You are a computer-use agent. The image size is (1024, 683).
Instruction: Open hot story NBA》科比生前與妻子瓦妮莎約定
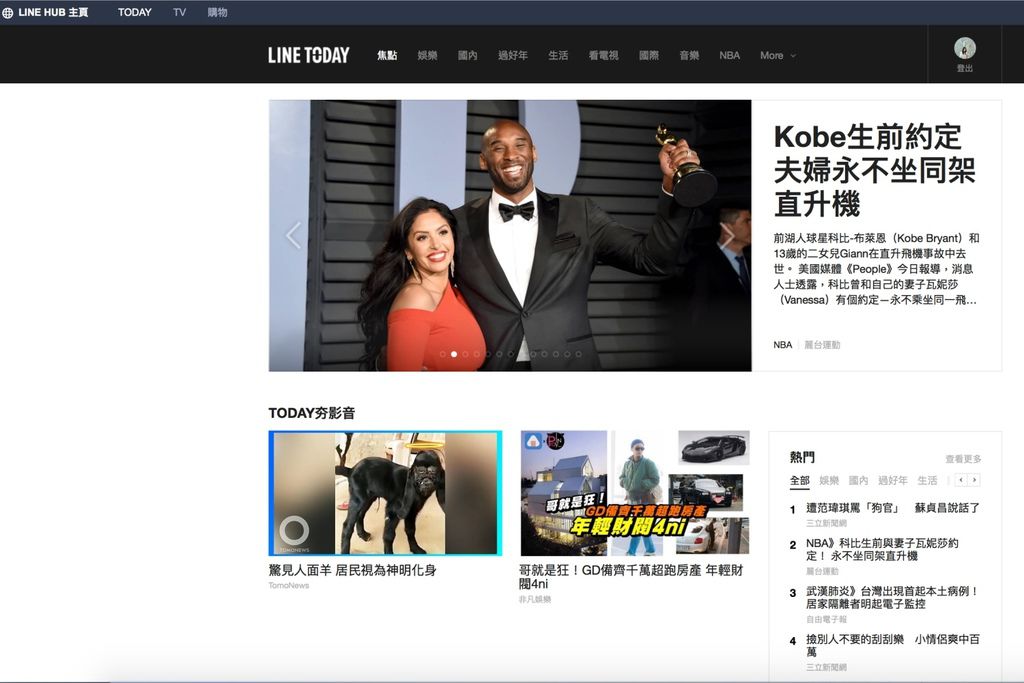tap(882, 549)
